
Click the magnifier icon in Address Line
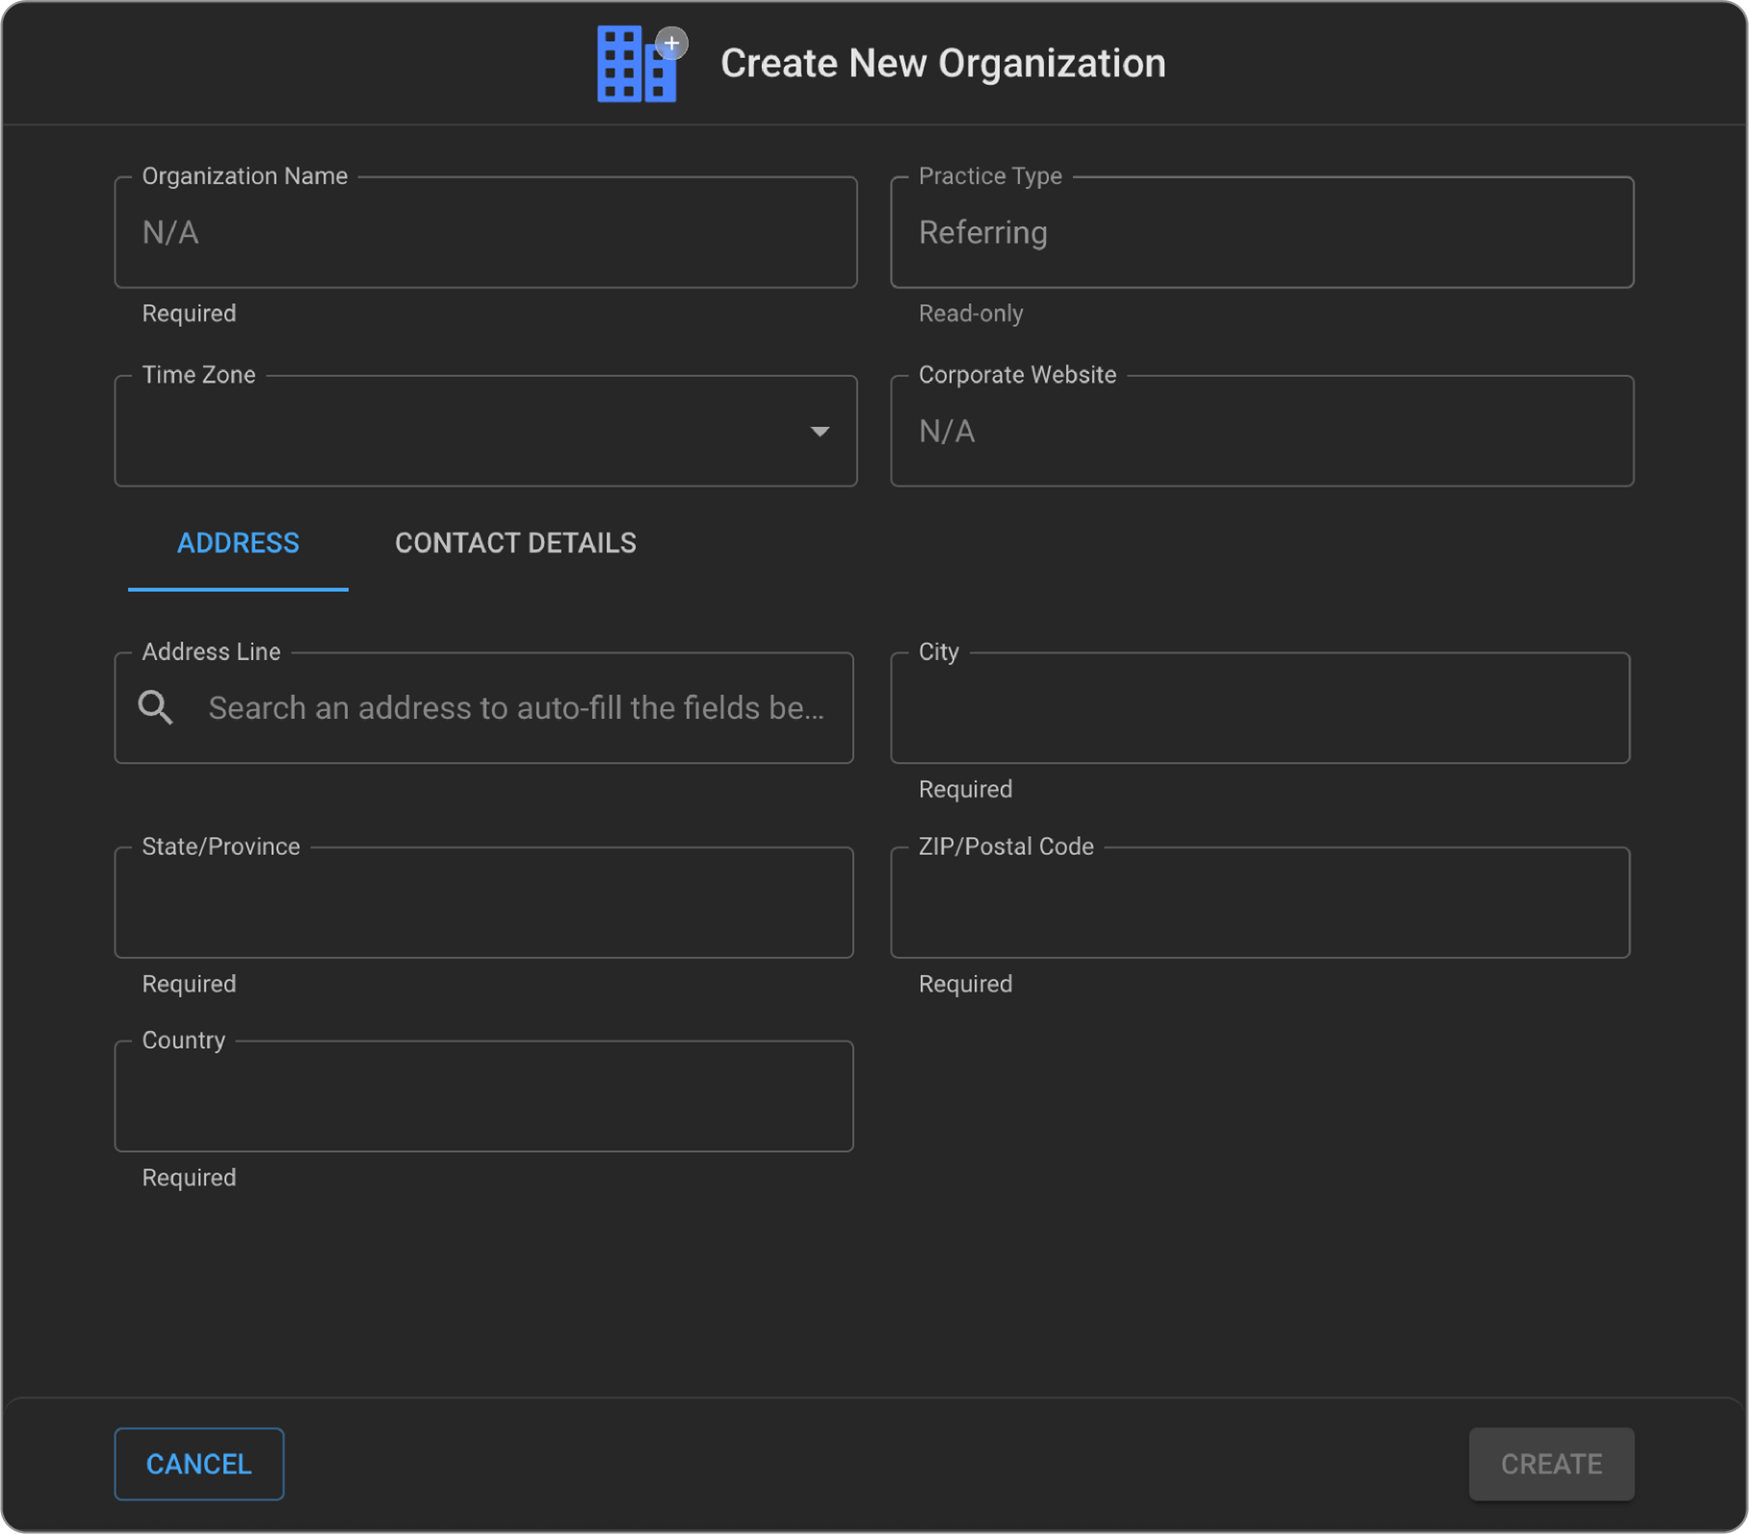coord(156,708)
